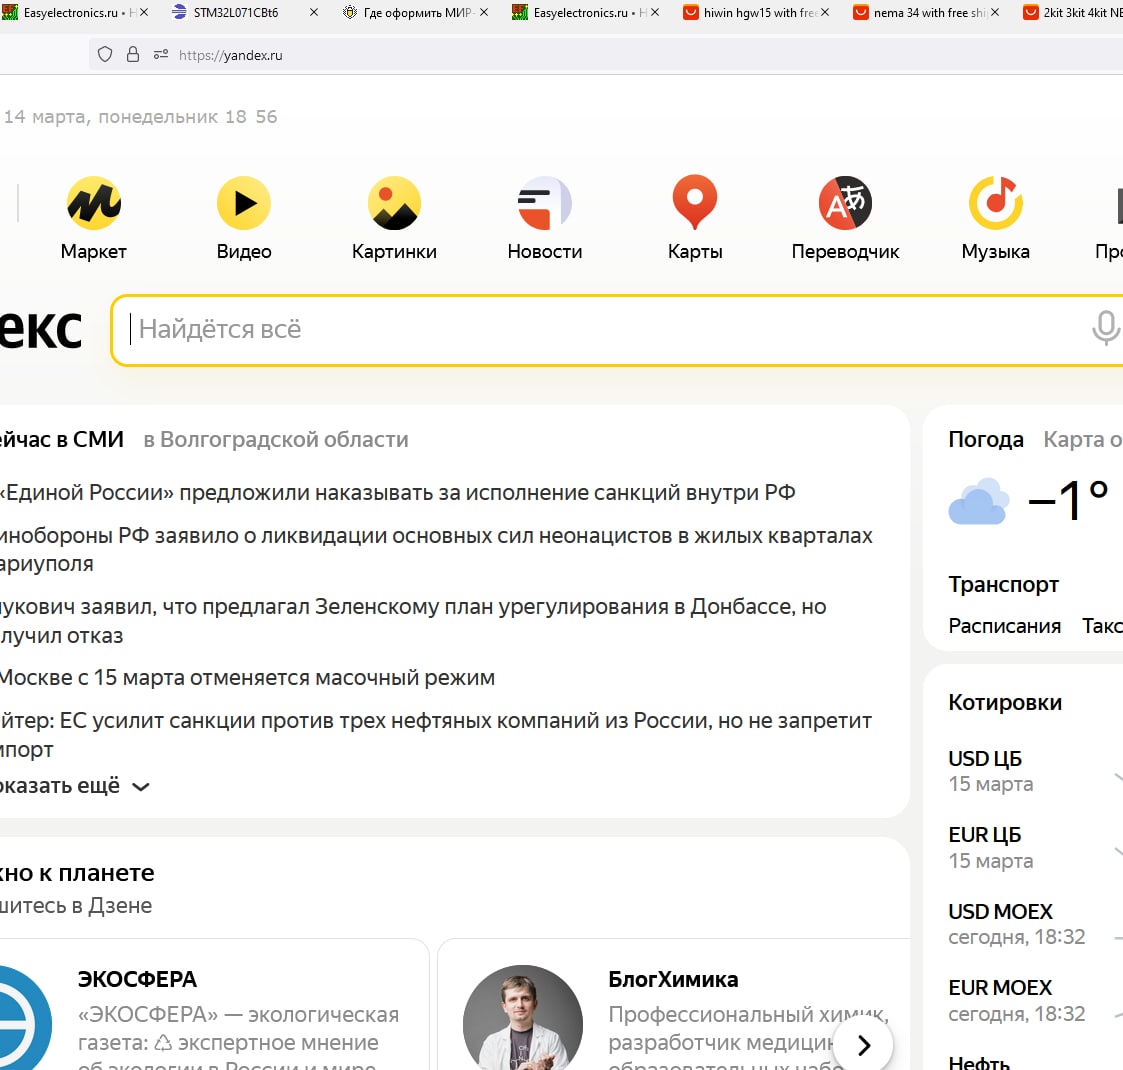
Task: Click the site permissions icon in address bar
Action: (160, 55)
